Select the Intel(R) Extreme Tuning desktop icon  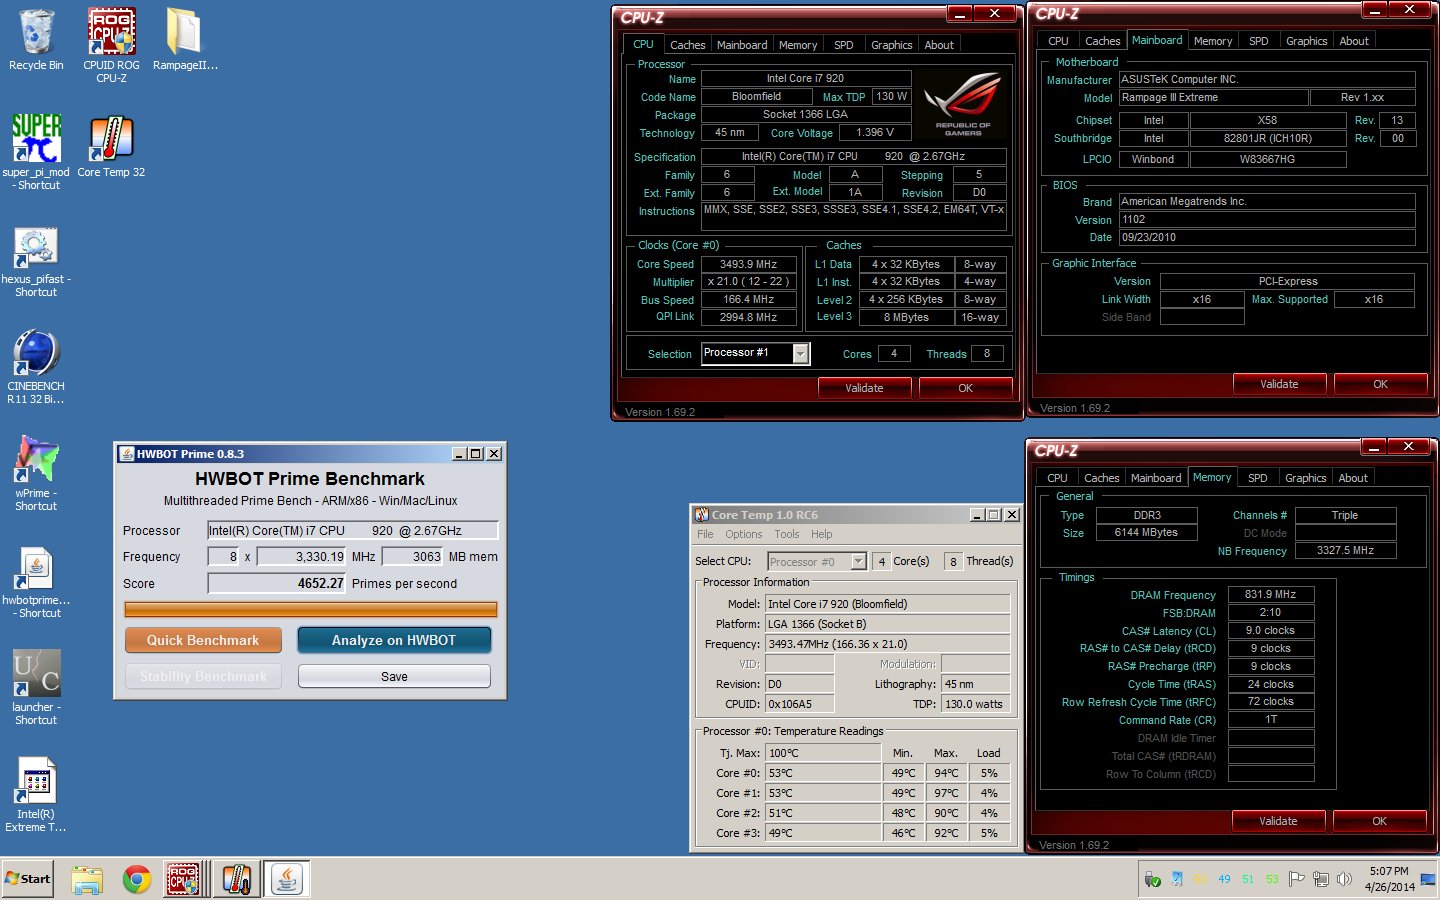pos(36,795)
